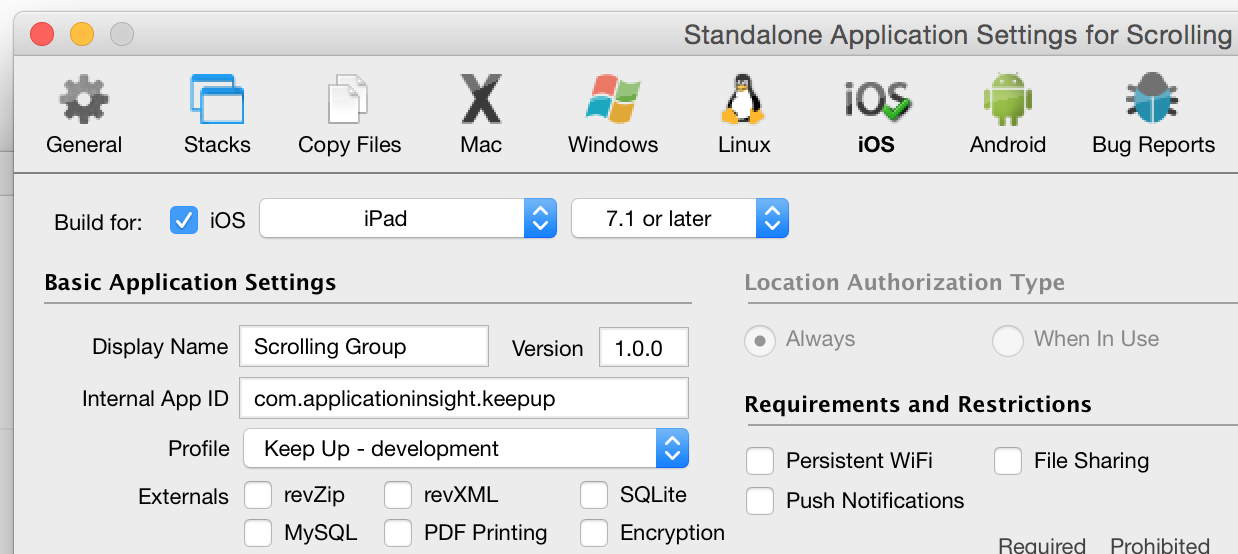Enable the revZip external checkbox

click(x=258, y=495)
